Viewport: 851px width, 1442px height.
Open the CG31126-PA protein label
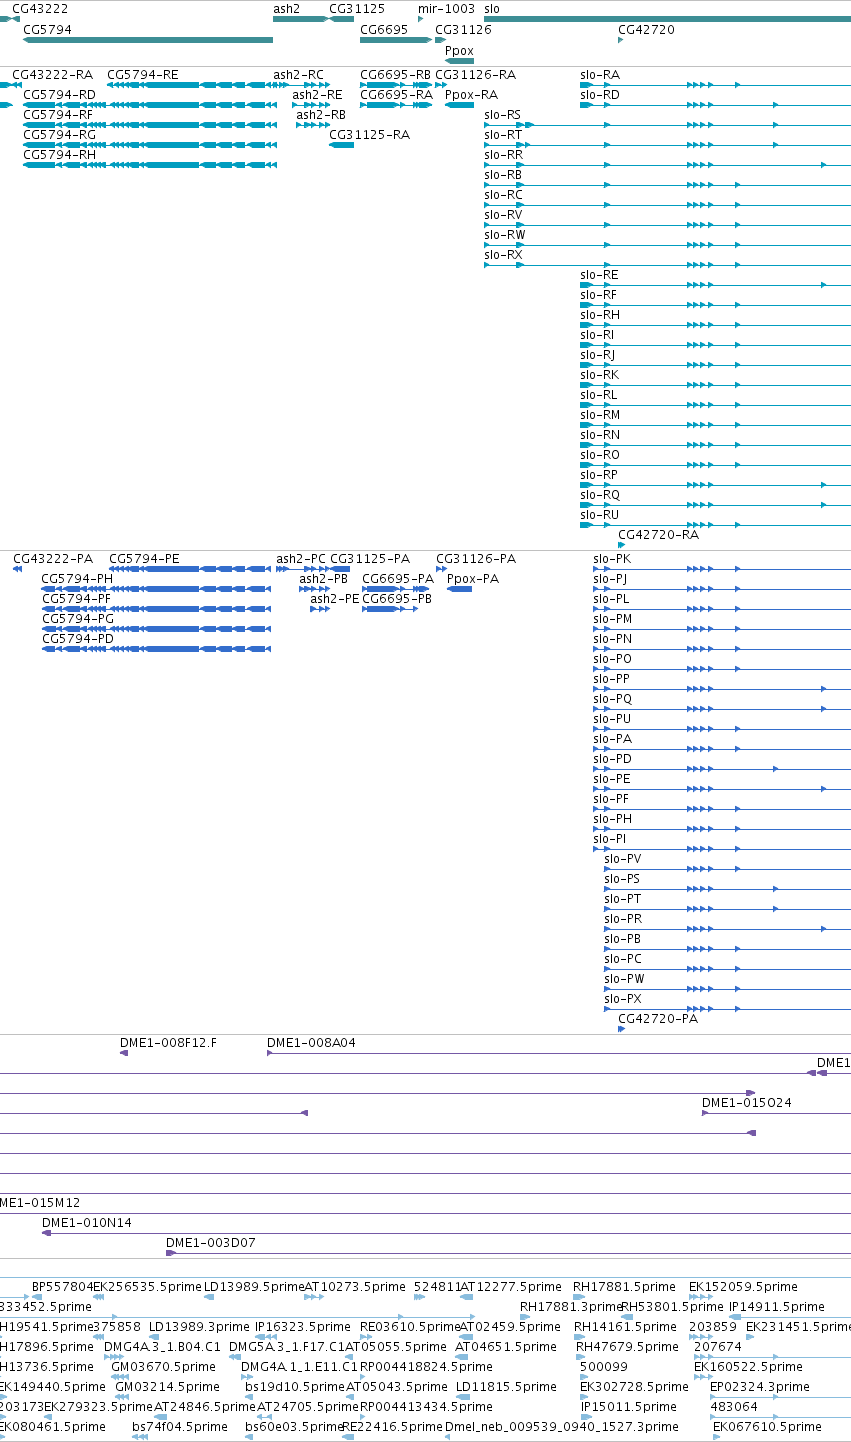click(476, 559)
